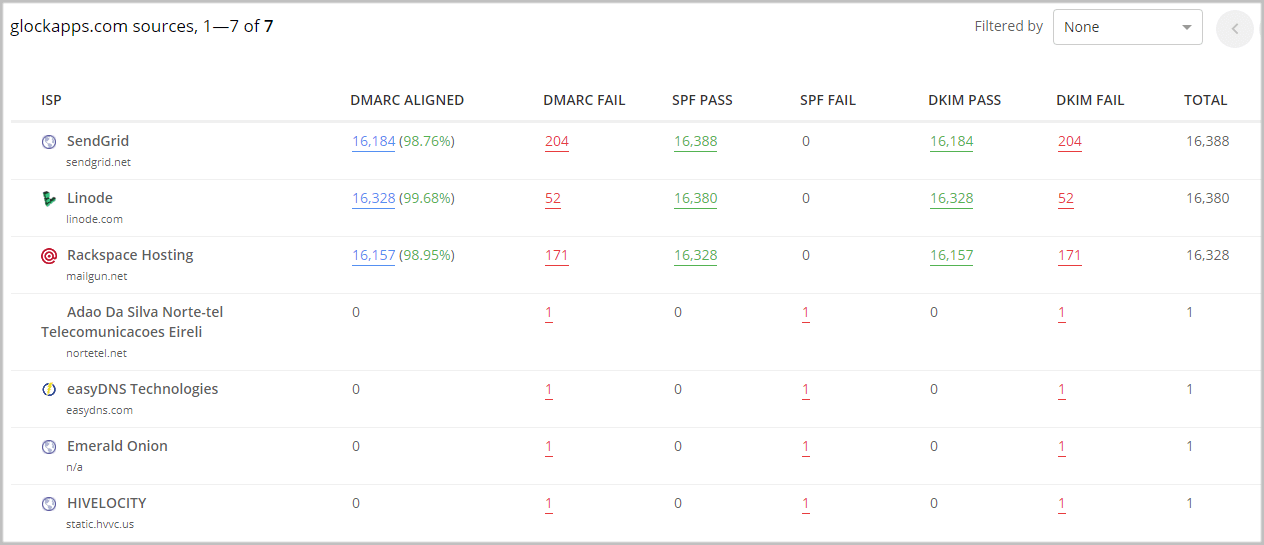Open HIVELOCITY's DKIM fail link

[x=1062, y=503]
